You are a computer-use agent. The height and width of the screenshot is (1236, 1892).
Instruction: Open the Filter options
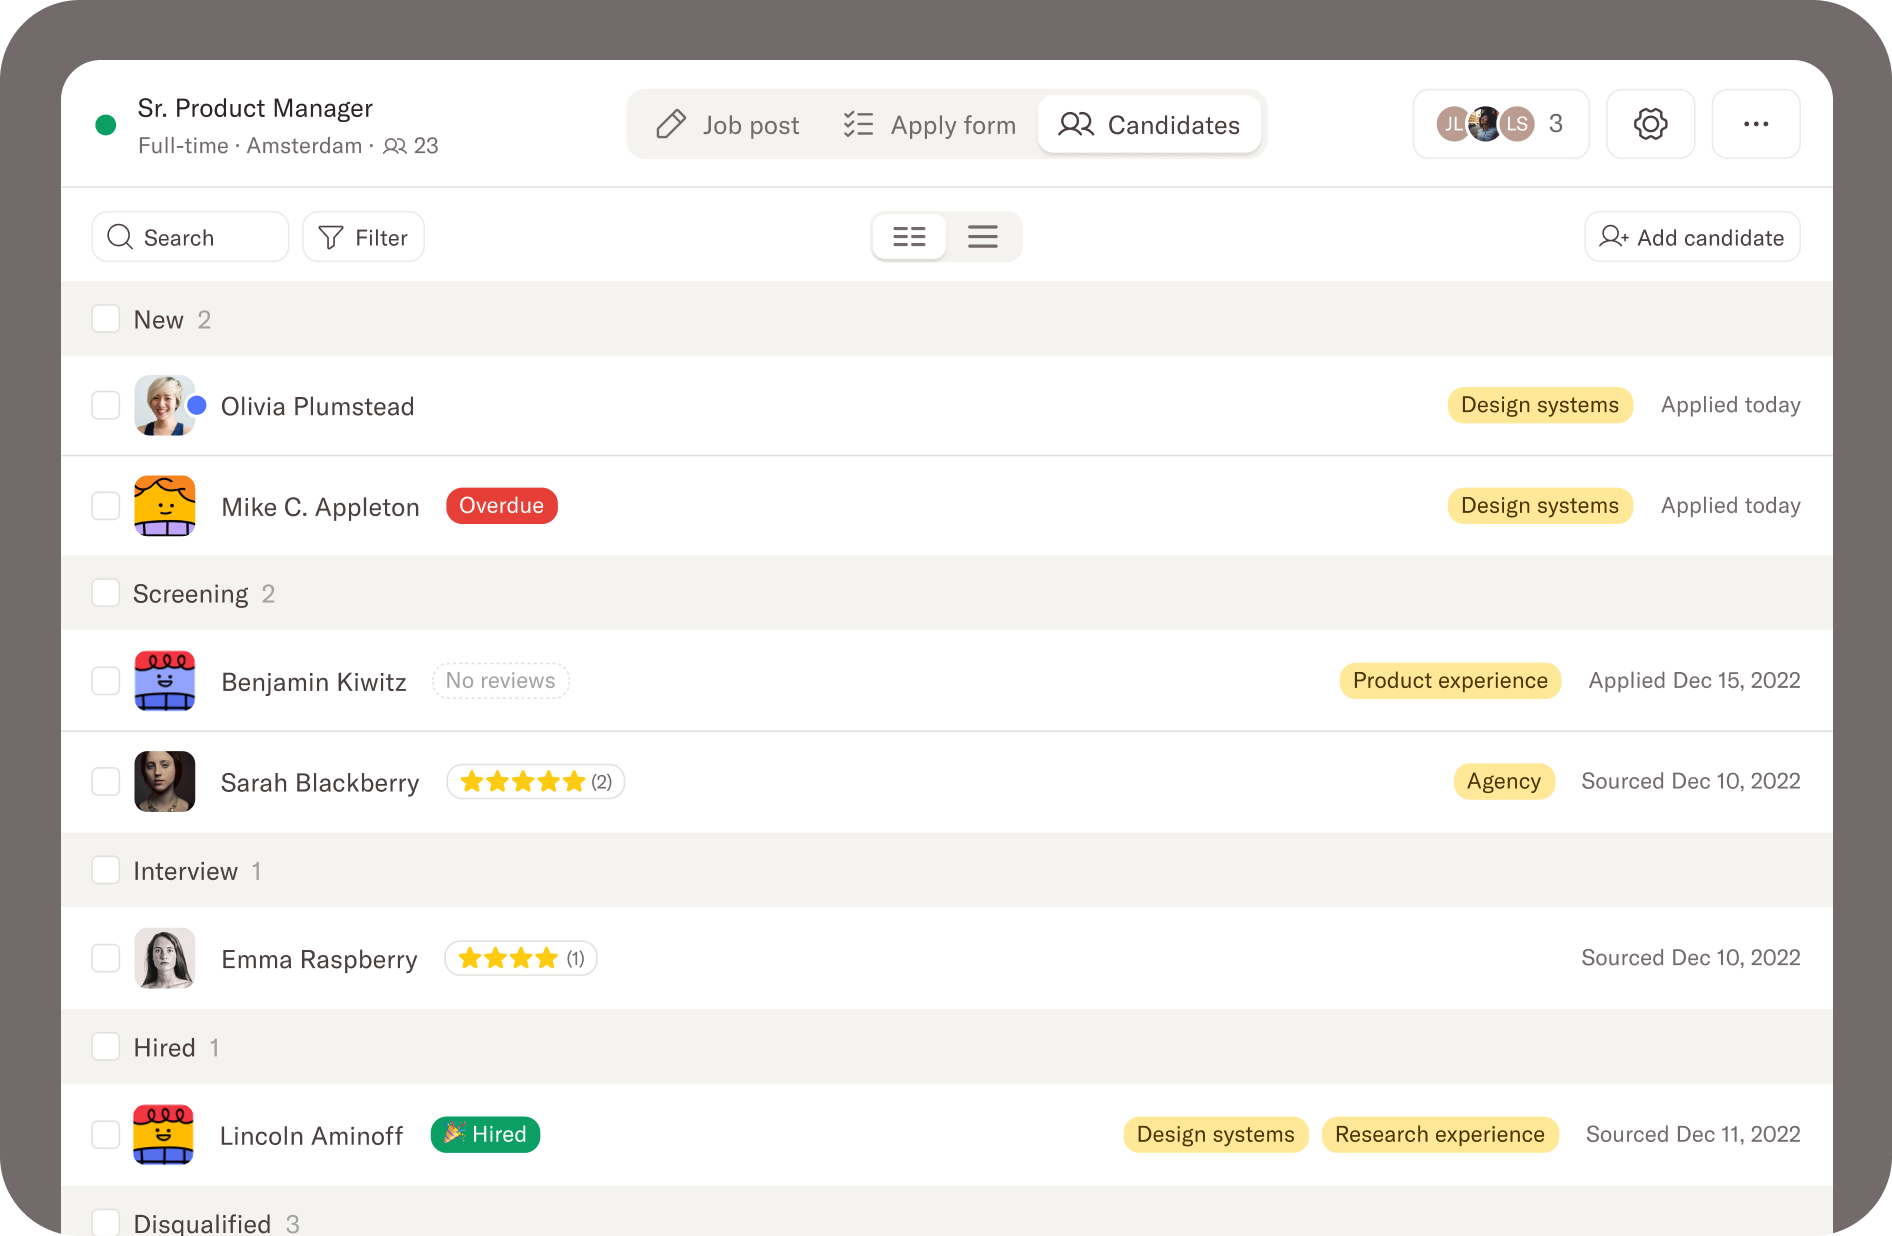(363, 237)
